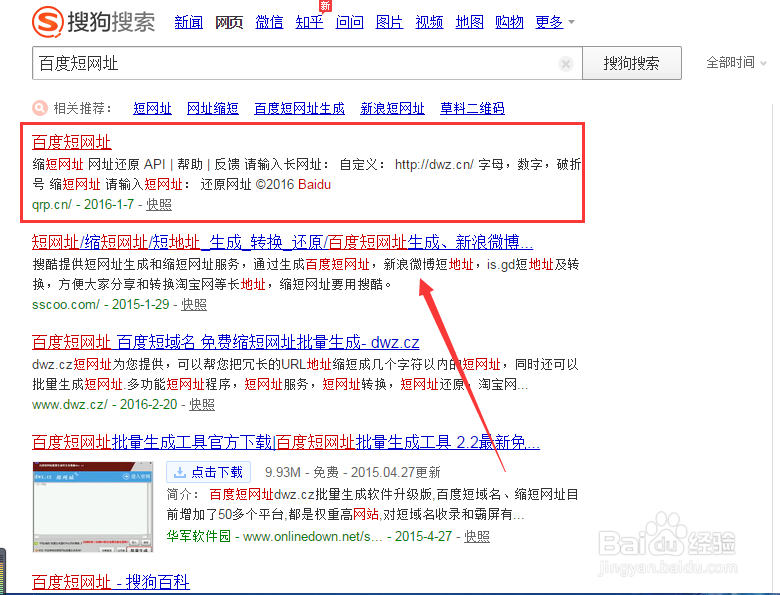Open 快照 for the sscoo.com result
This screenshot has height=595, width=780.
pos(194,304)
